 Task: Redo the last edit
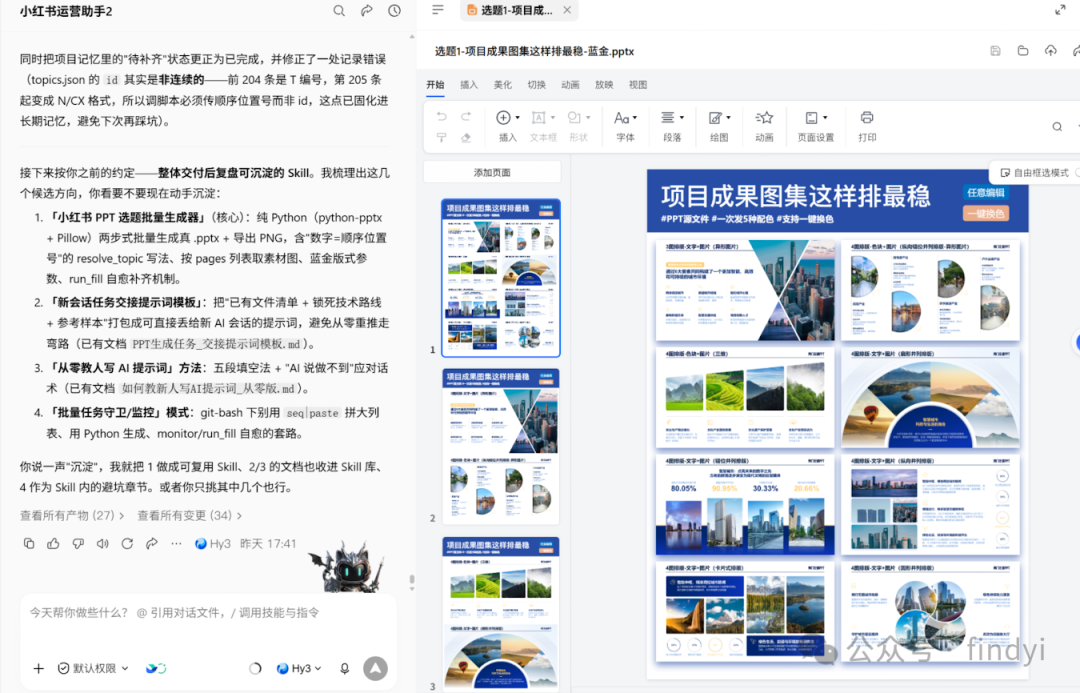click(466, 117)
